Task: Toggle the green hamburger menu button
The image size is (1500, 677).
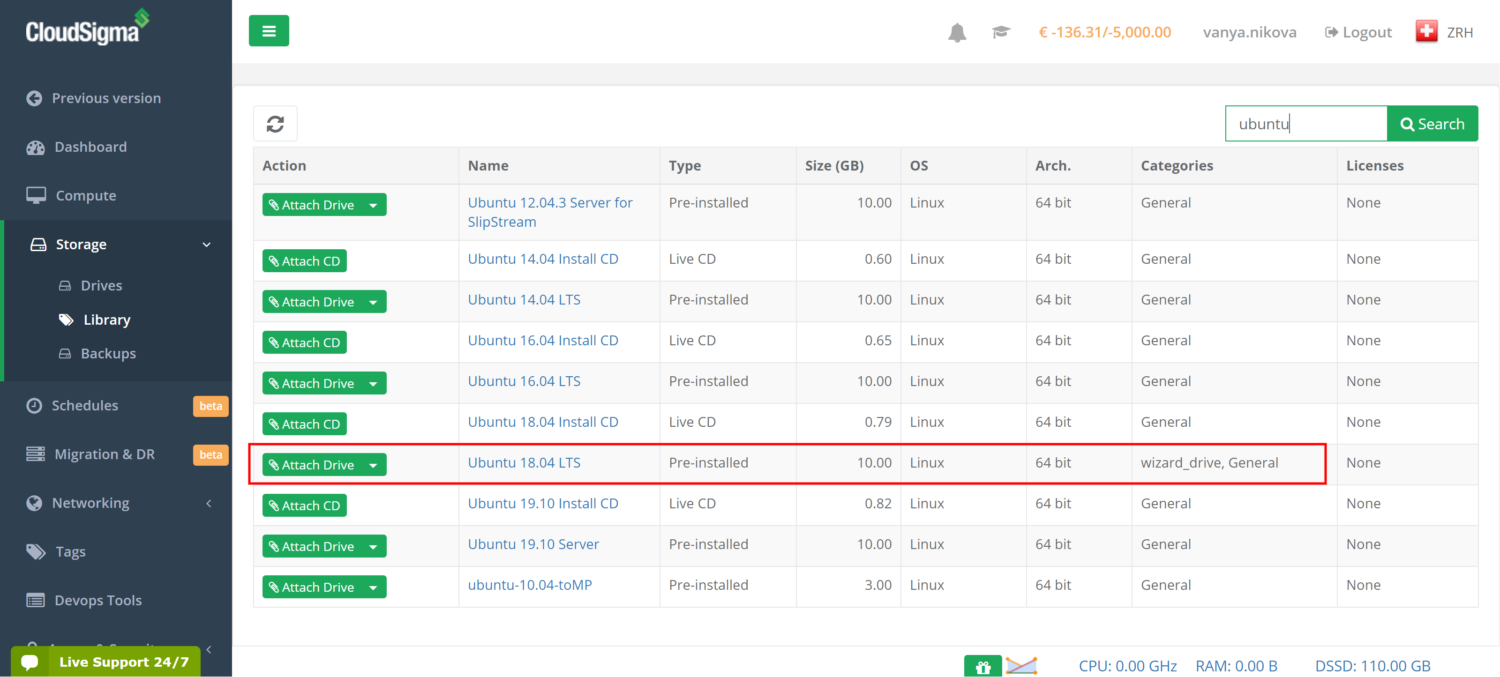Action: 268,30
